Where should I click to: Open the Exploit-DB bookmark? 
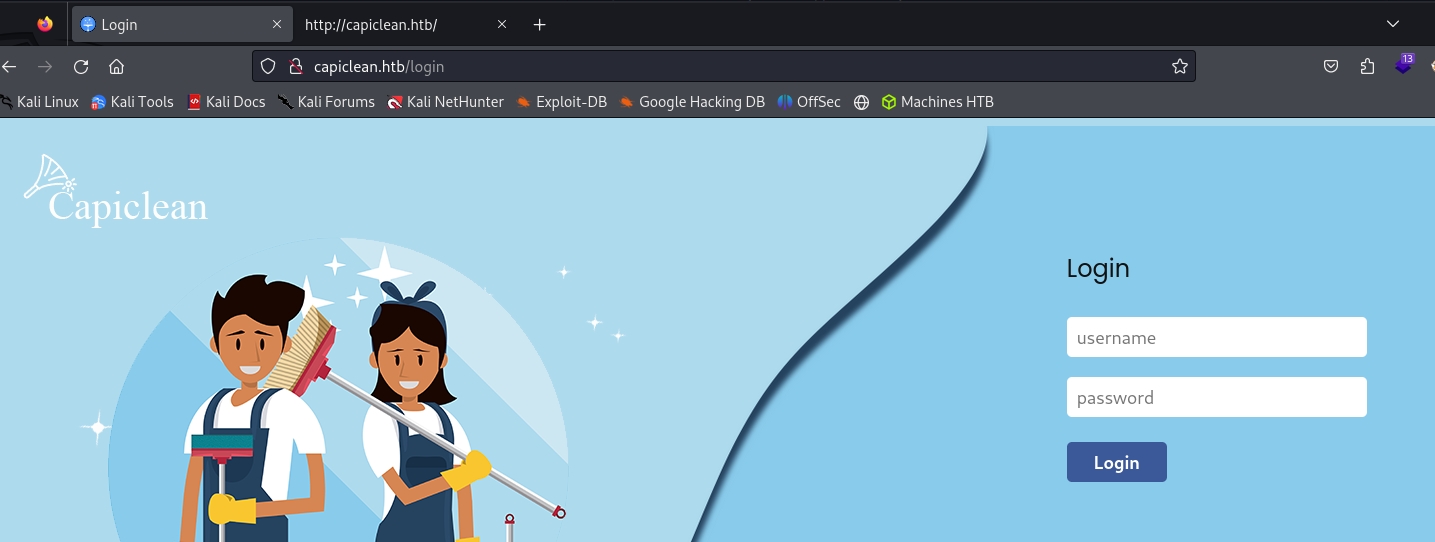[561, 102]
